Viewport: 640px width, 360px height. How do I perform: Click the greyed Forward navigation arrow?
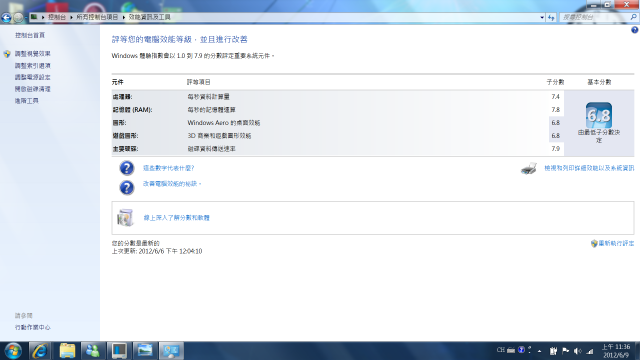point(18,18)
